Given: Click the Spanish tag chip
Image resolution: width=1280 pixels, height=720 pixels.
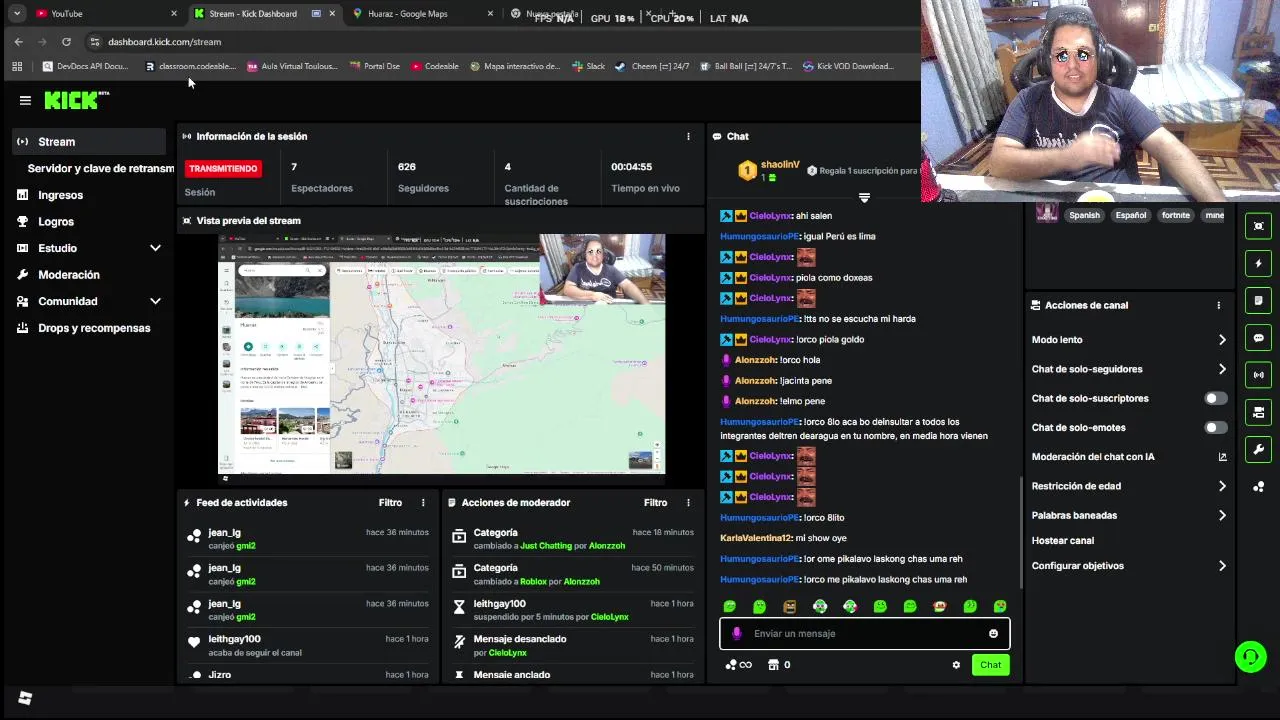Looking at the screenshot, I should tap(1084, 215).
